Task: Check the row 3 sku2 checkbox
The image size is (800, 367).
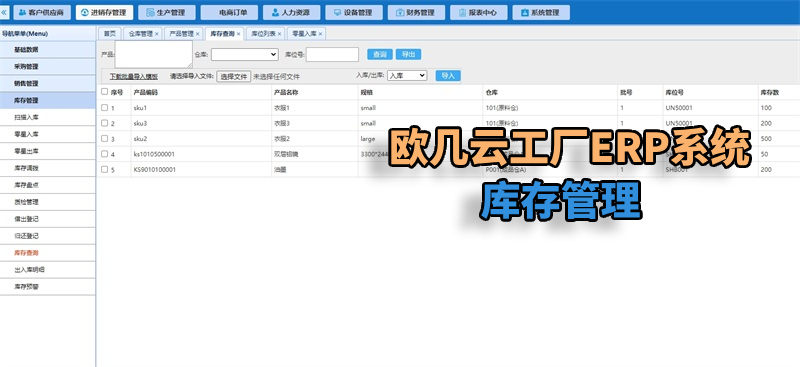Action: [105, 138]
